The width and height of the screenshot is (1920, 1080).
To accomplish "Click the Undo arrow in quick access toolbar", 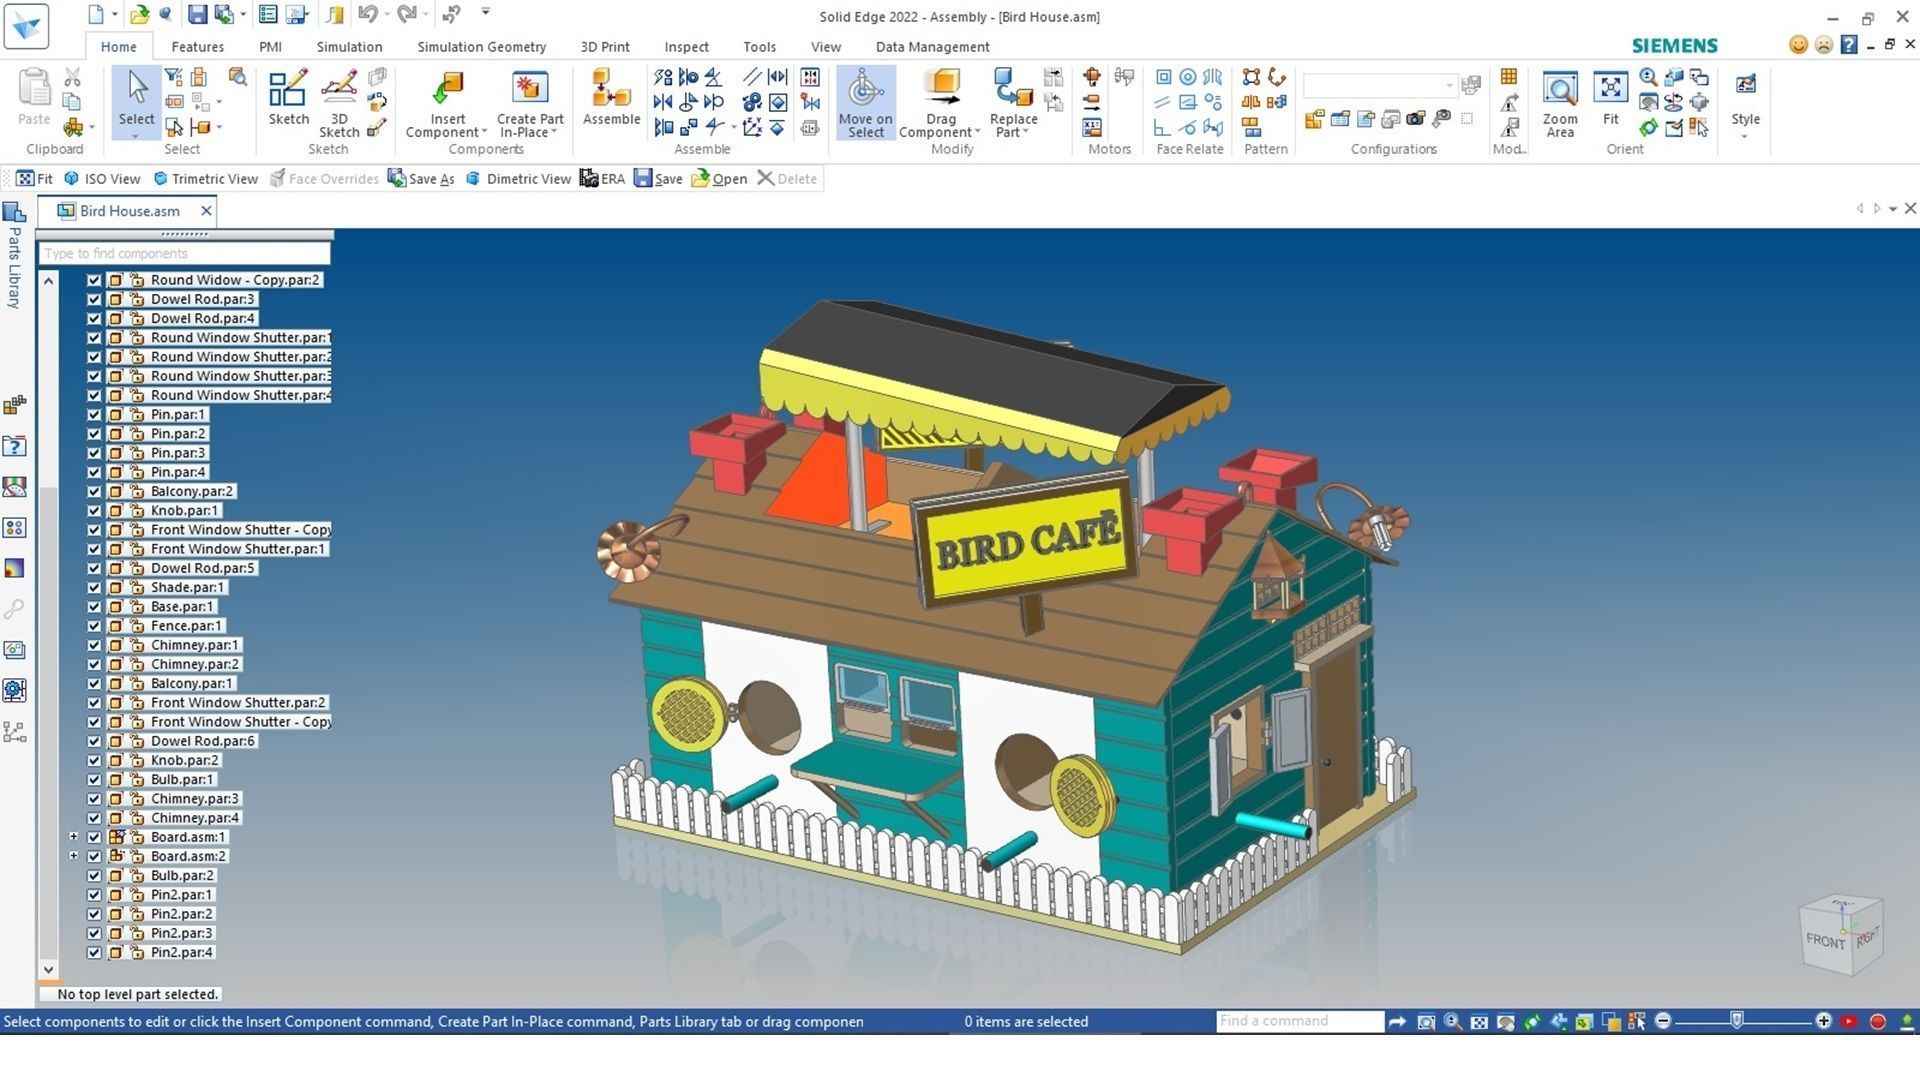I will [x=367, y=14].
